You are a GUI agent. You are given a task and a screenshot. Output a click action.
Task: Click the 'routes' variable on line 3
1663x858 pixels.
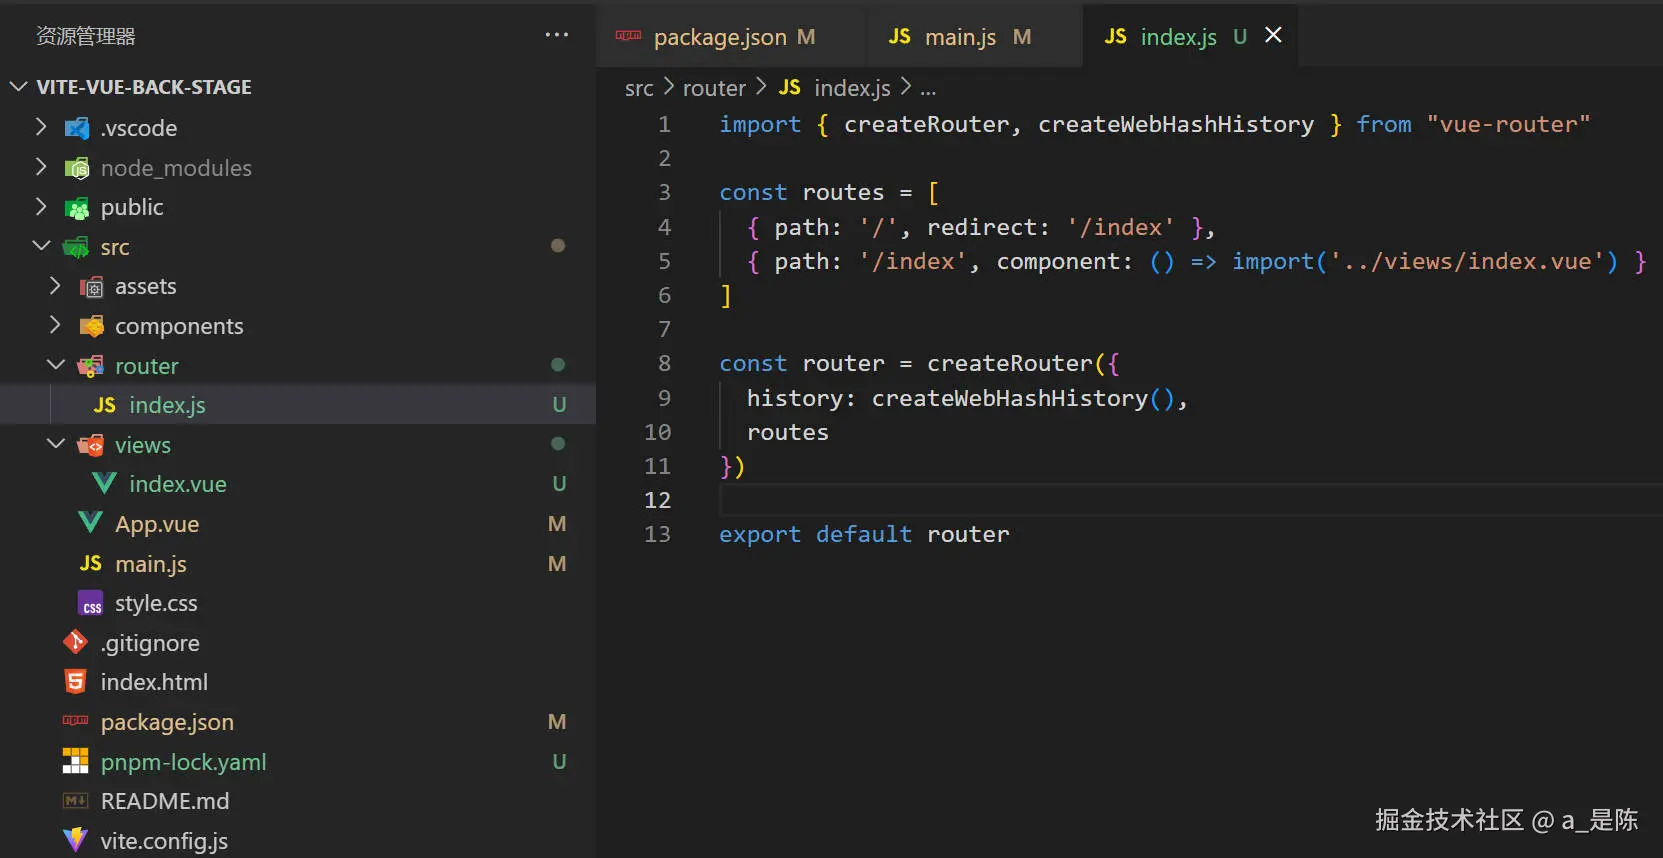(x=843, y=192)
